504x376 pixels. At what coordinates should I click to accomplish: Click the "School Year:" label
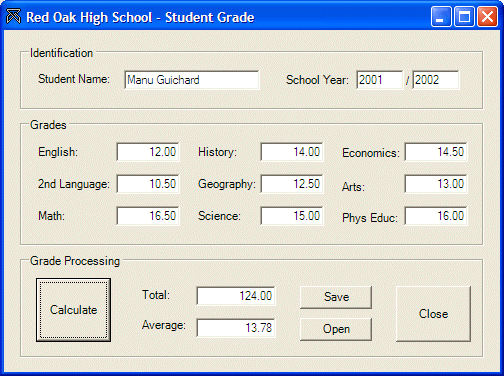pos(317,80)
